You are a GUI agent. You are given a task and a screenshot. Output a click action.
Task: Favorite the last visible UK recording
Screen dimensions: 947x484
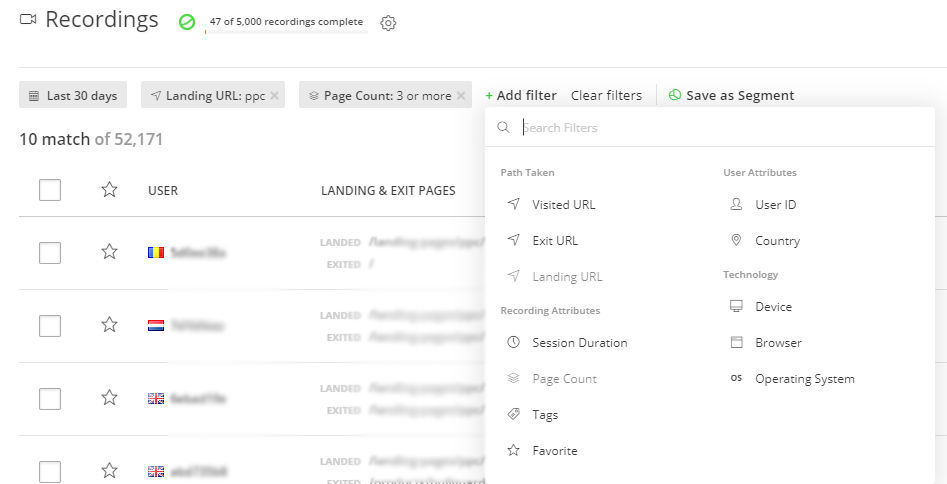pos(109,470)
